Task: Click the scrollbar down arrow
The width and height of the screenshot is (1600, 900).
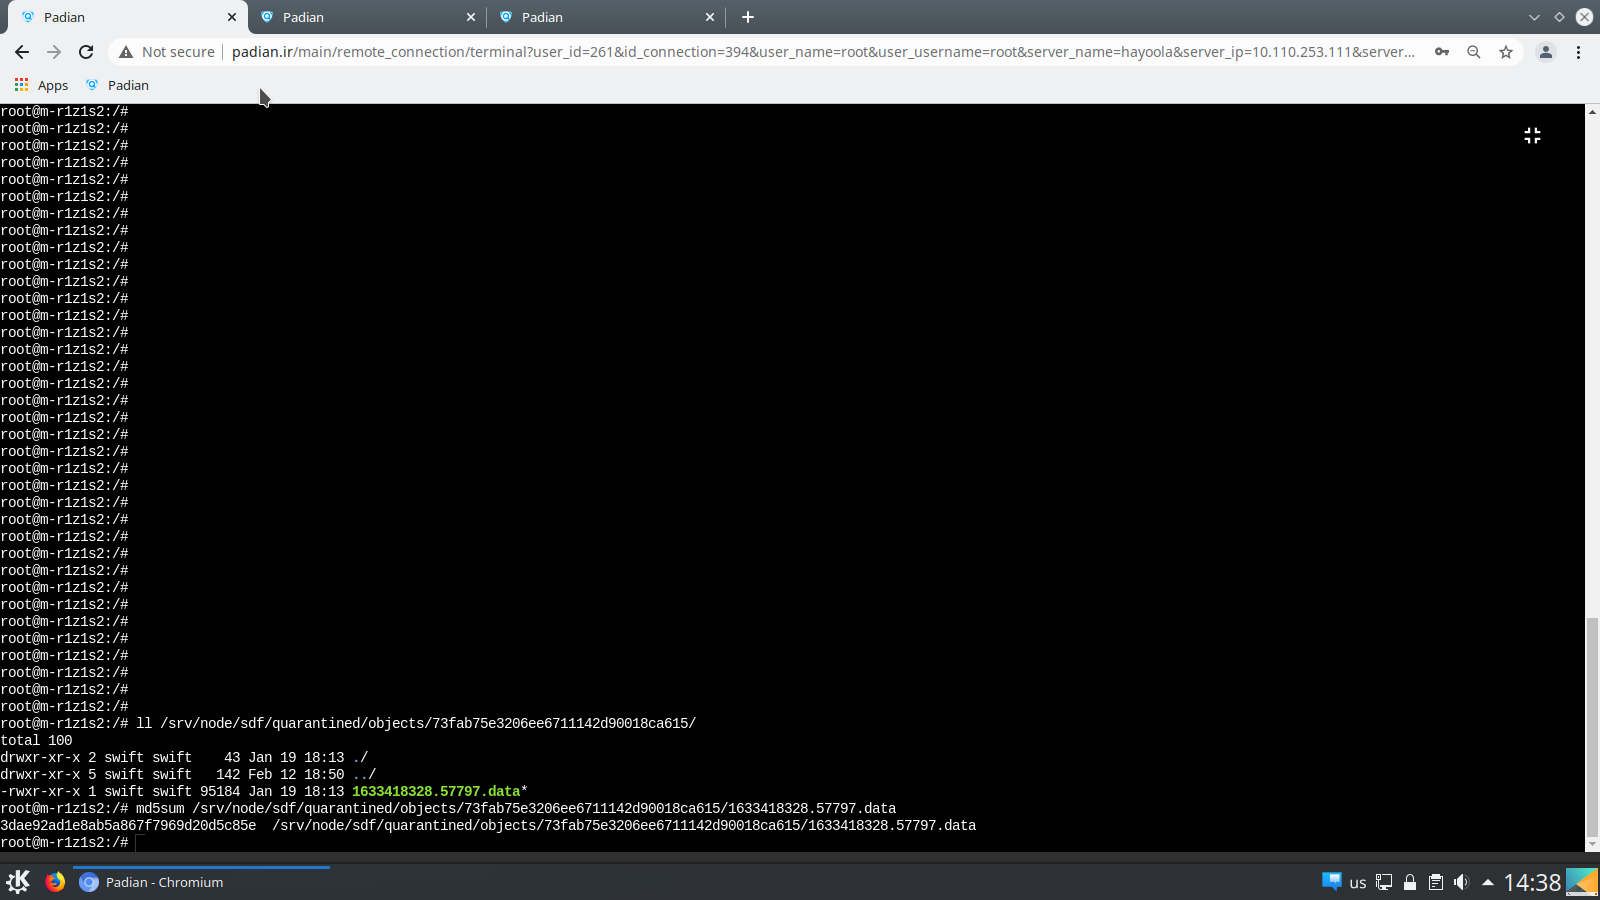Action: pyautogui.click(x=1592, y=845)
